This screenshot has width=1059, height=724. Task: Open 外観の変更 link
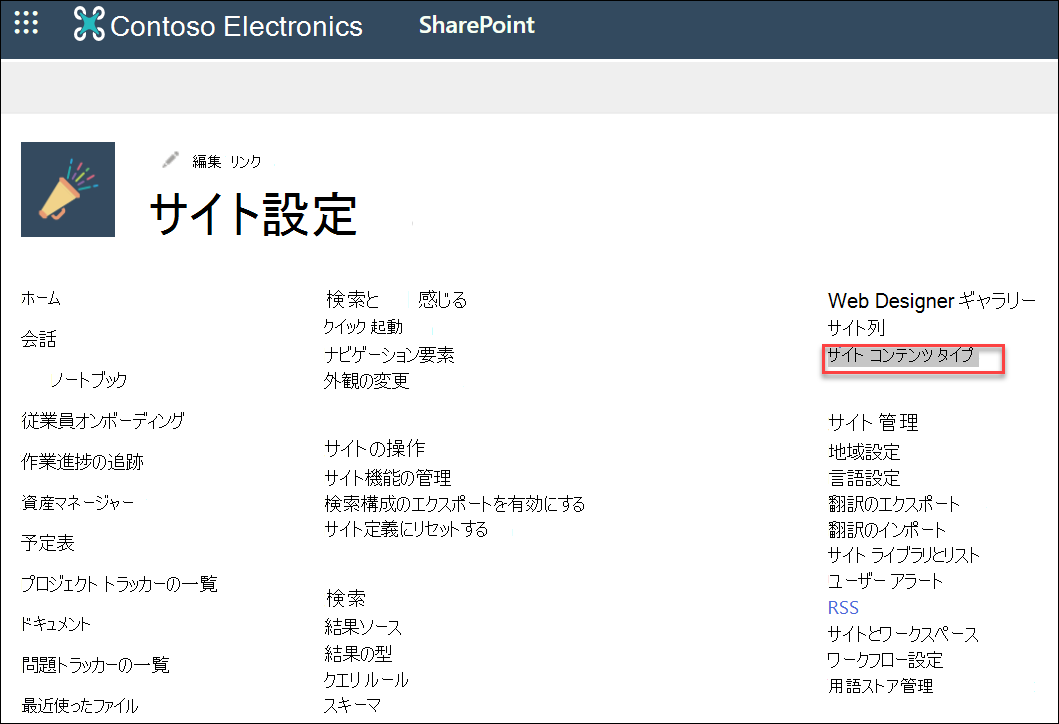pos(367,381)
